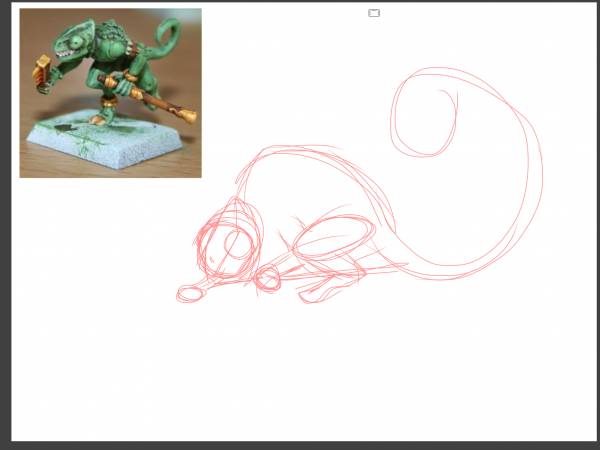Click the small sketched circle right of the head
Viewport: 600px width, 450px height.
[267, 279]
